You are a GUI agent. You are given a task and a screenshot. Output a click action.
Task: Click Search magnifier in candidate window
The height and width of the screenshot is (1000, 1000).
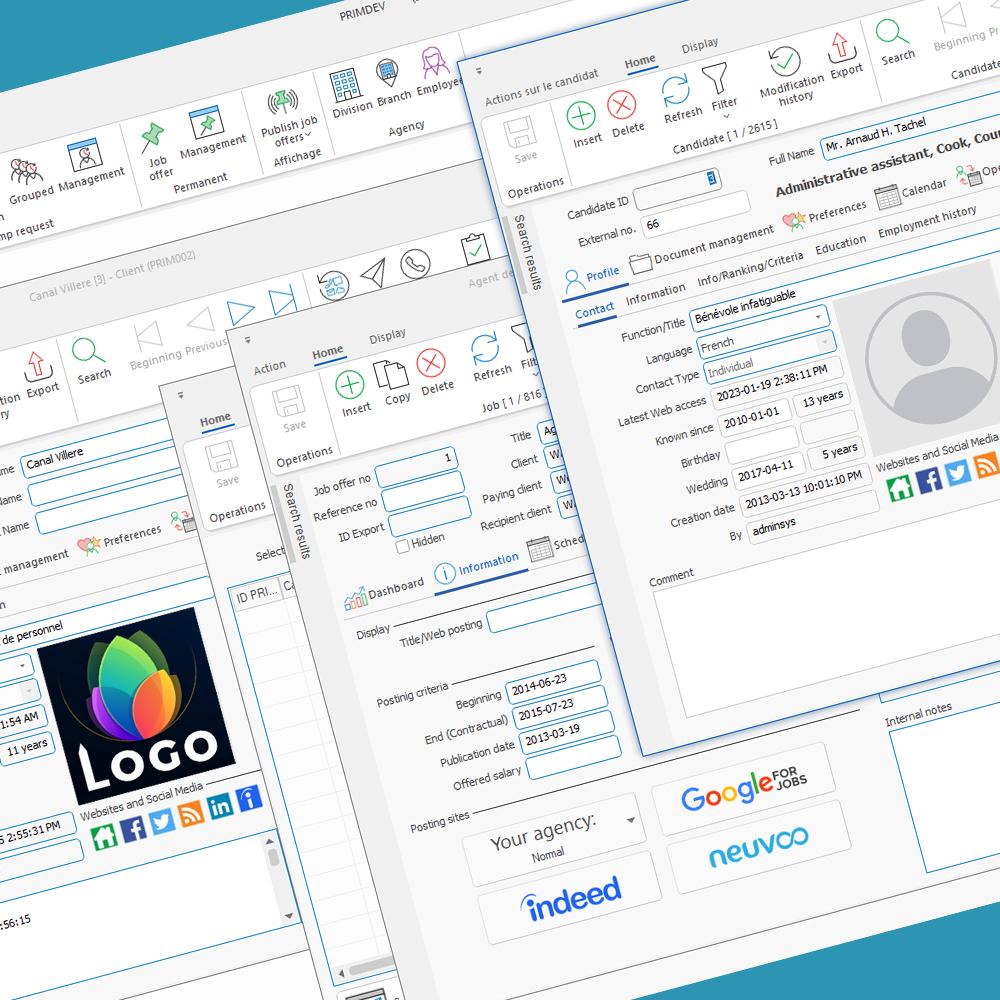coord(891,33)
